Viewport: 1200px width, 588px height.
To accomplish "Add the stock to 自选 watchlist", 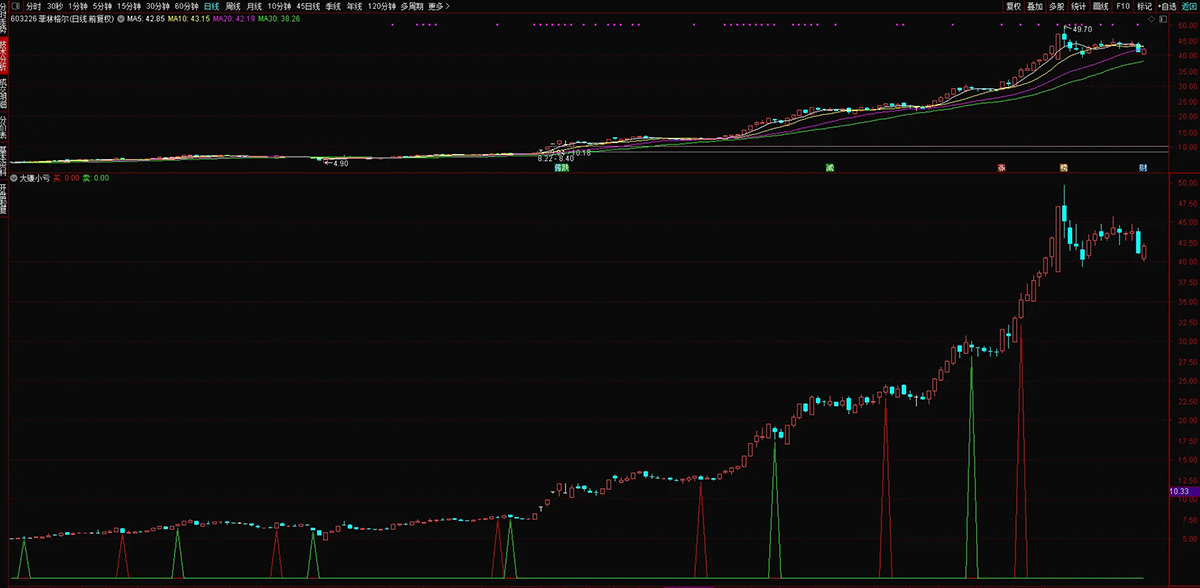I will coord(1166,6).
